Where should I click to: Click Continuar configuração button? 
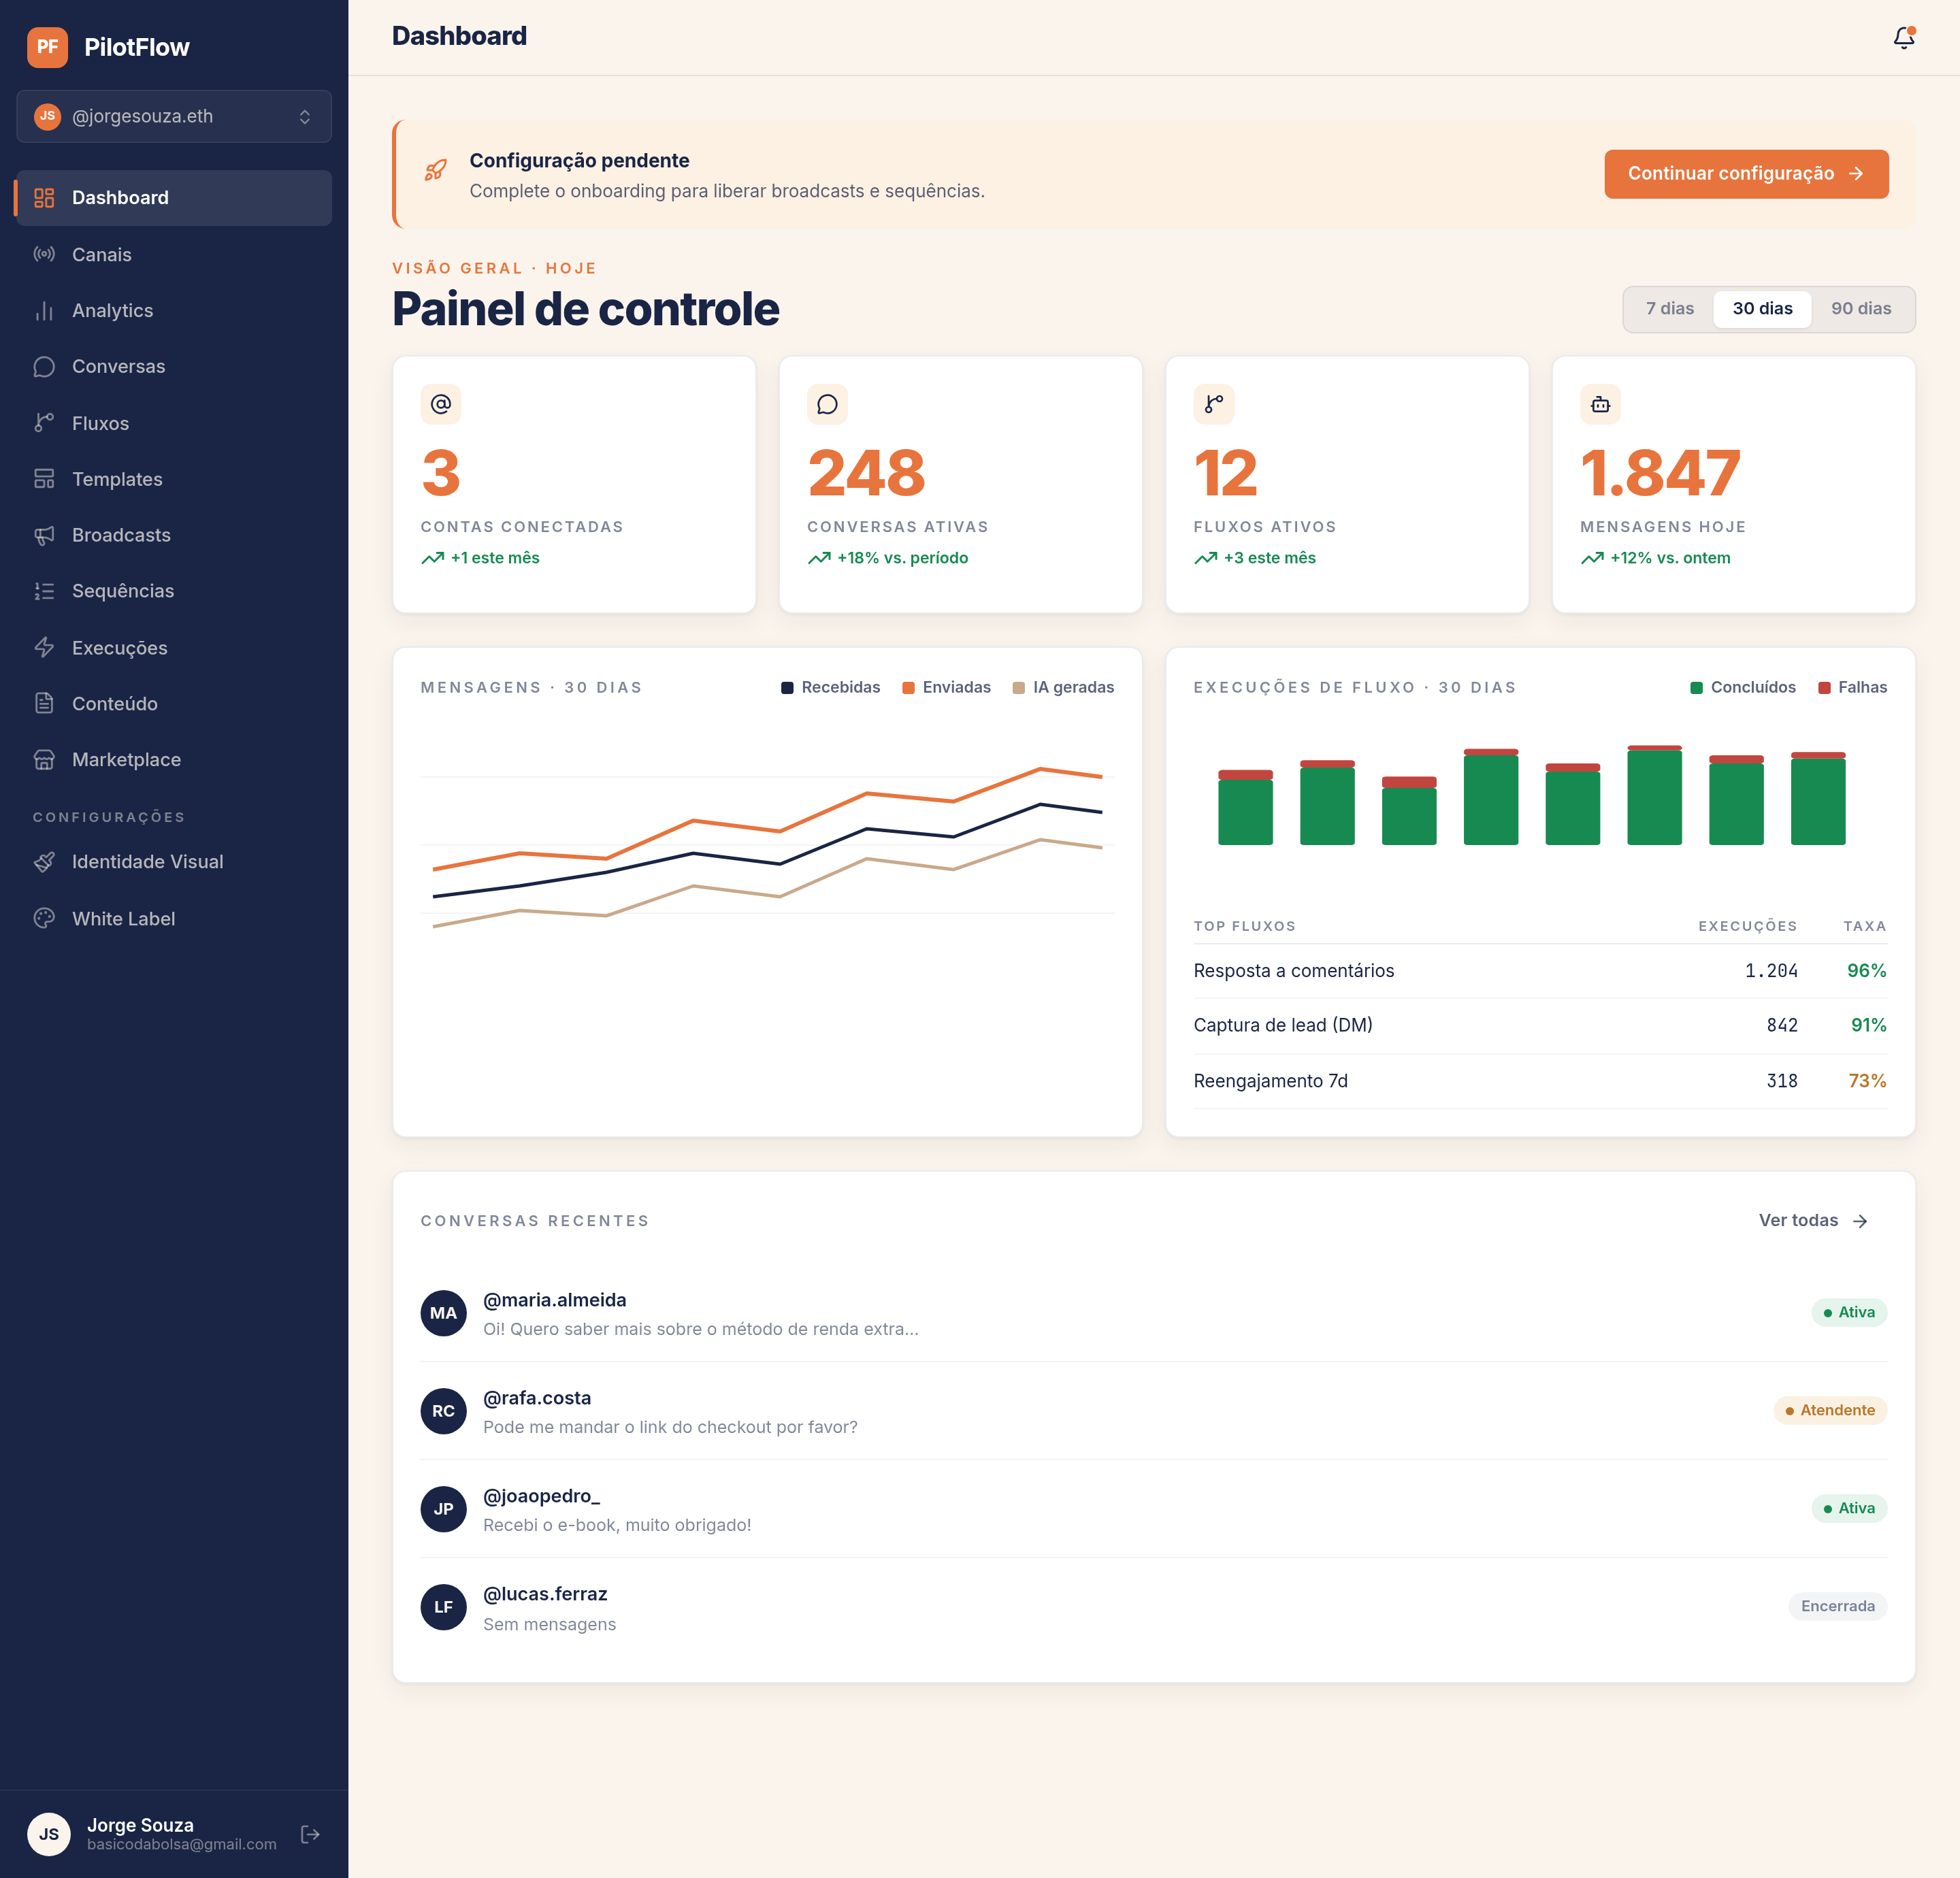pyautogui.click(x=1746, y=174)
